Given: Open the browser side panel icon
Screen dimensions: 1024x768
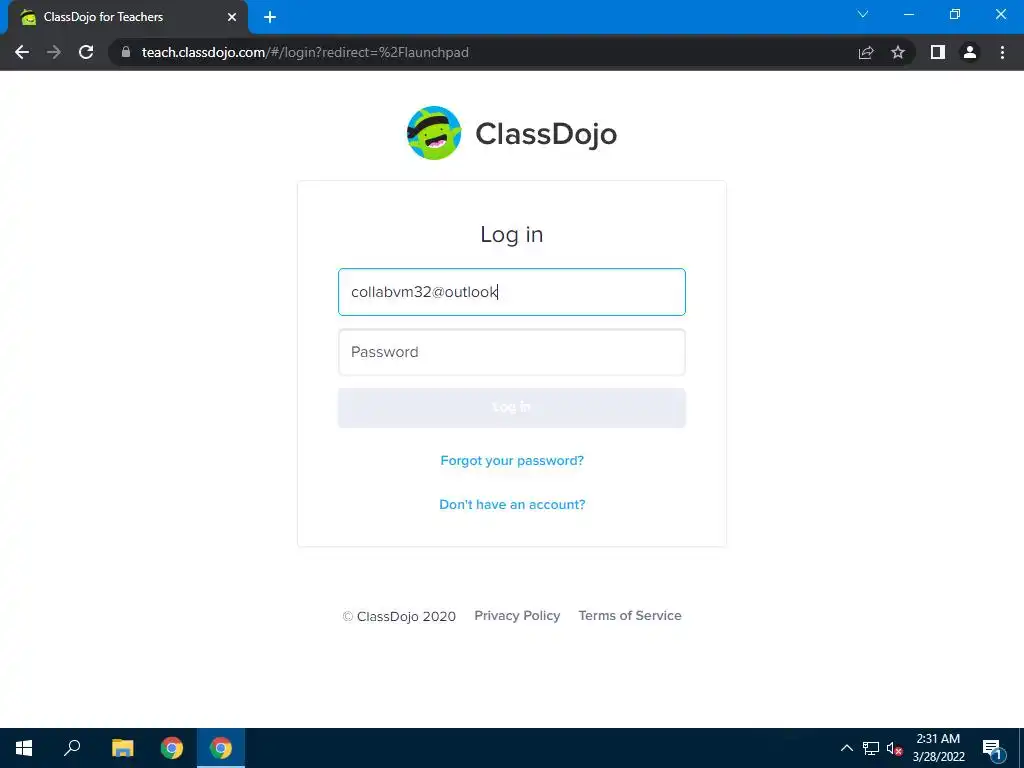Looking at the screenshot, I should (938, 52).
